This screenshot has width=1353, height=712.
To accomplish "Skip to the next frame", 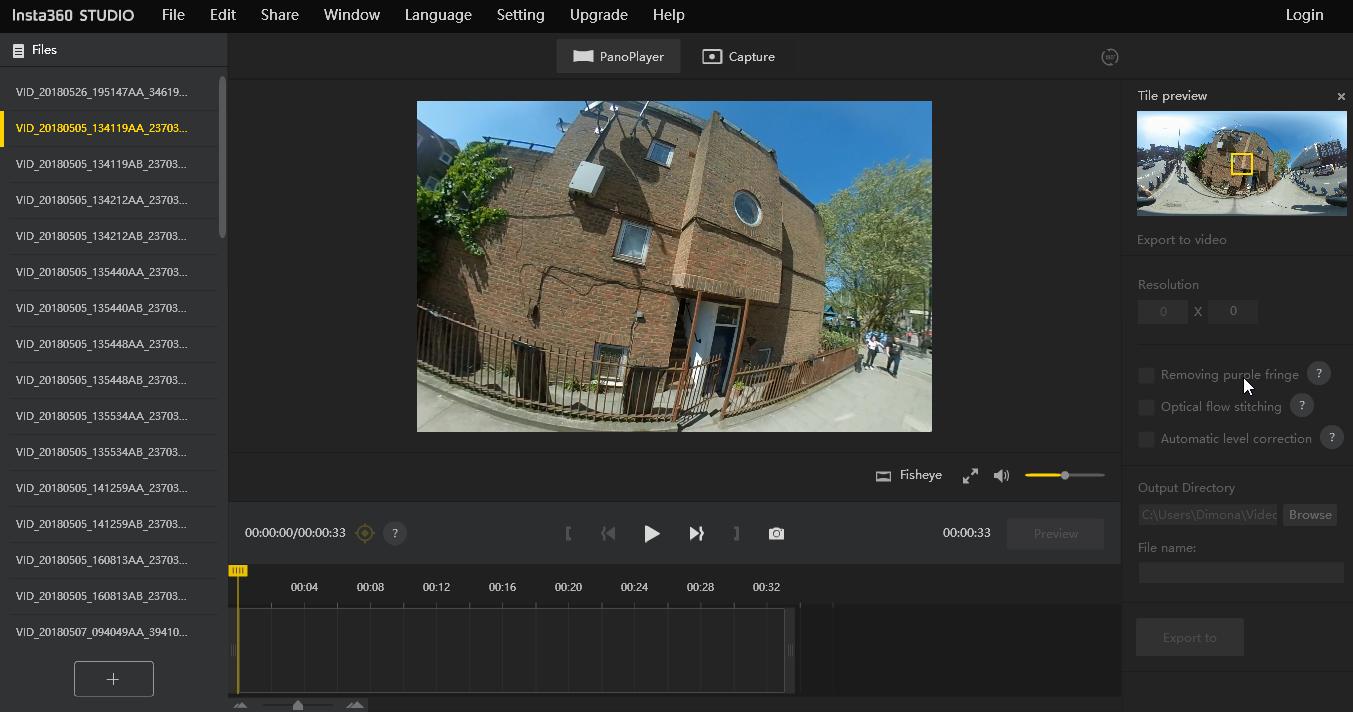I will tap(696, 534).
